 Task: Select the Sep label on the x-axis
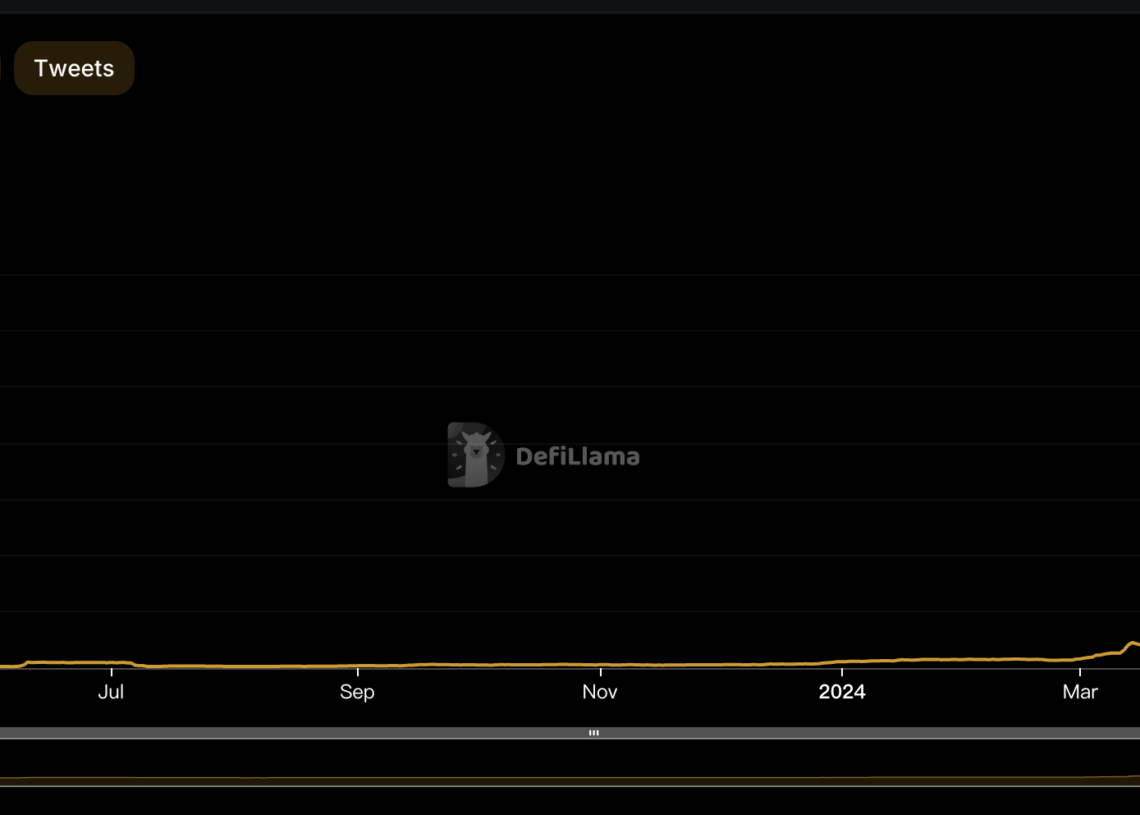(357, 691)
